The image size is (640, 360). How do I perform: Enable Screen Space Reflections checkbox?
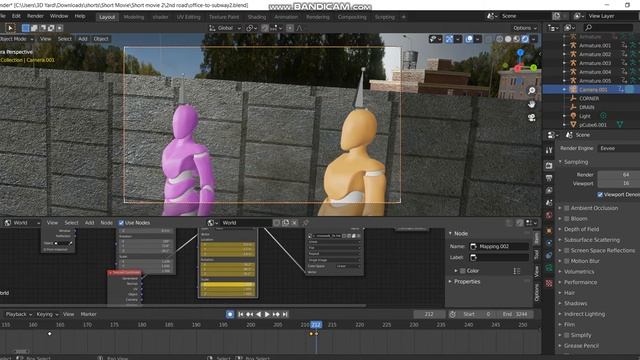coord(567,251)
